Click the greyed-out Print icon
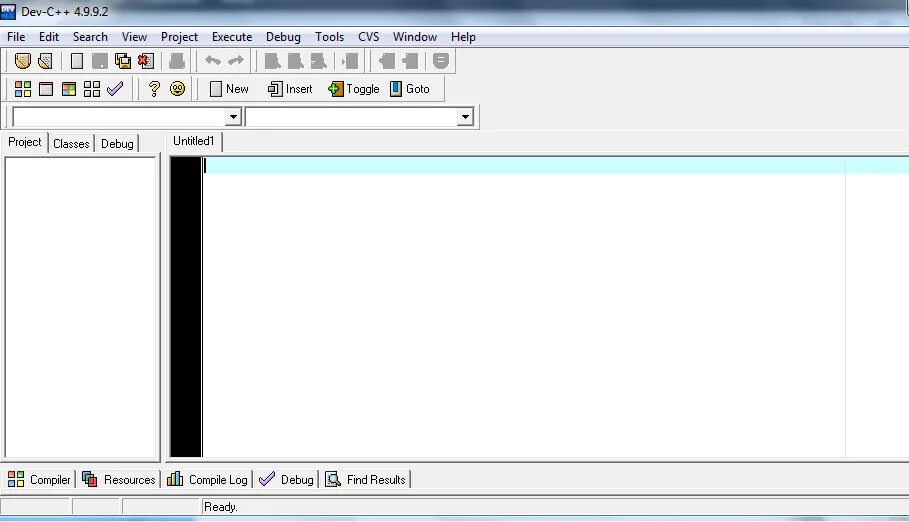The width and height of the screenshot is (909, 522). 177,60
